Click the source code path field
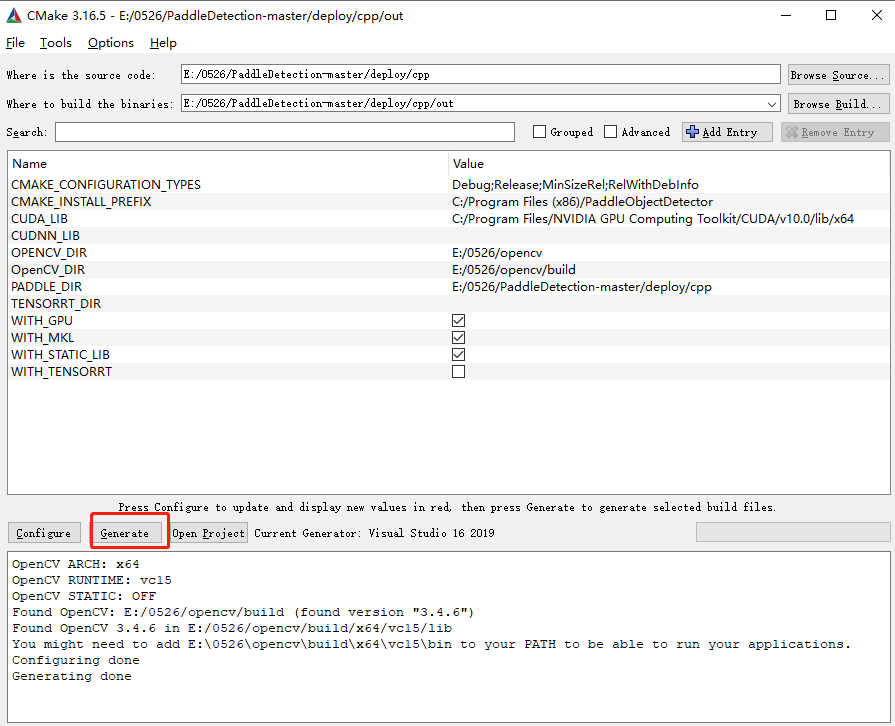The width and height of the screenshot is (895, 726). click(481, 74)
